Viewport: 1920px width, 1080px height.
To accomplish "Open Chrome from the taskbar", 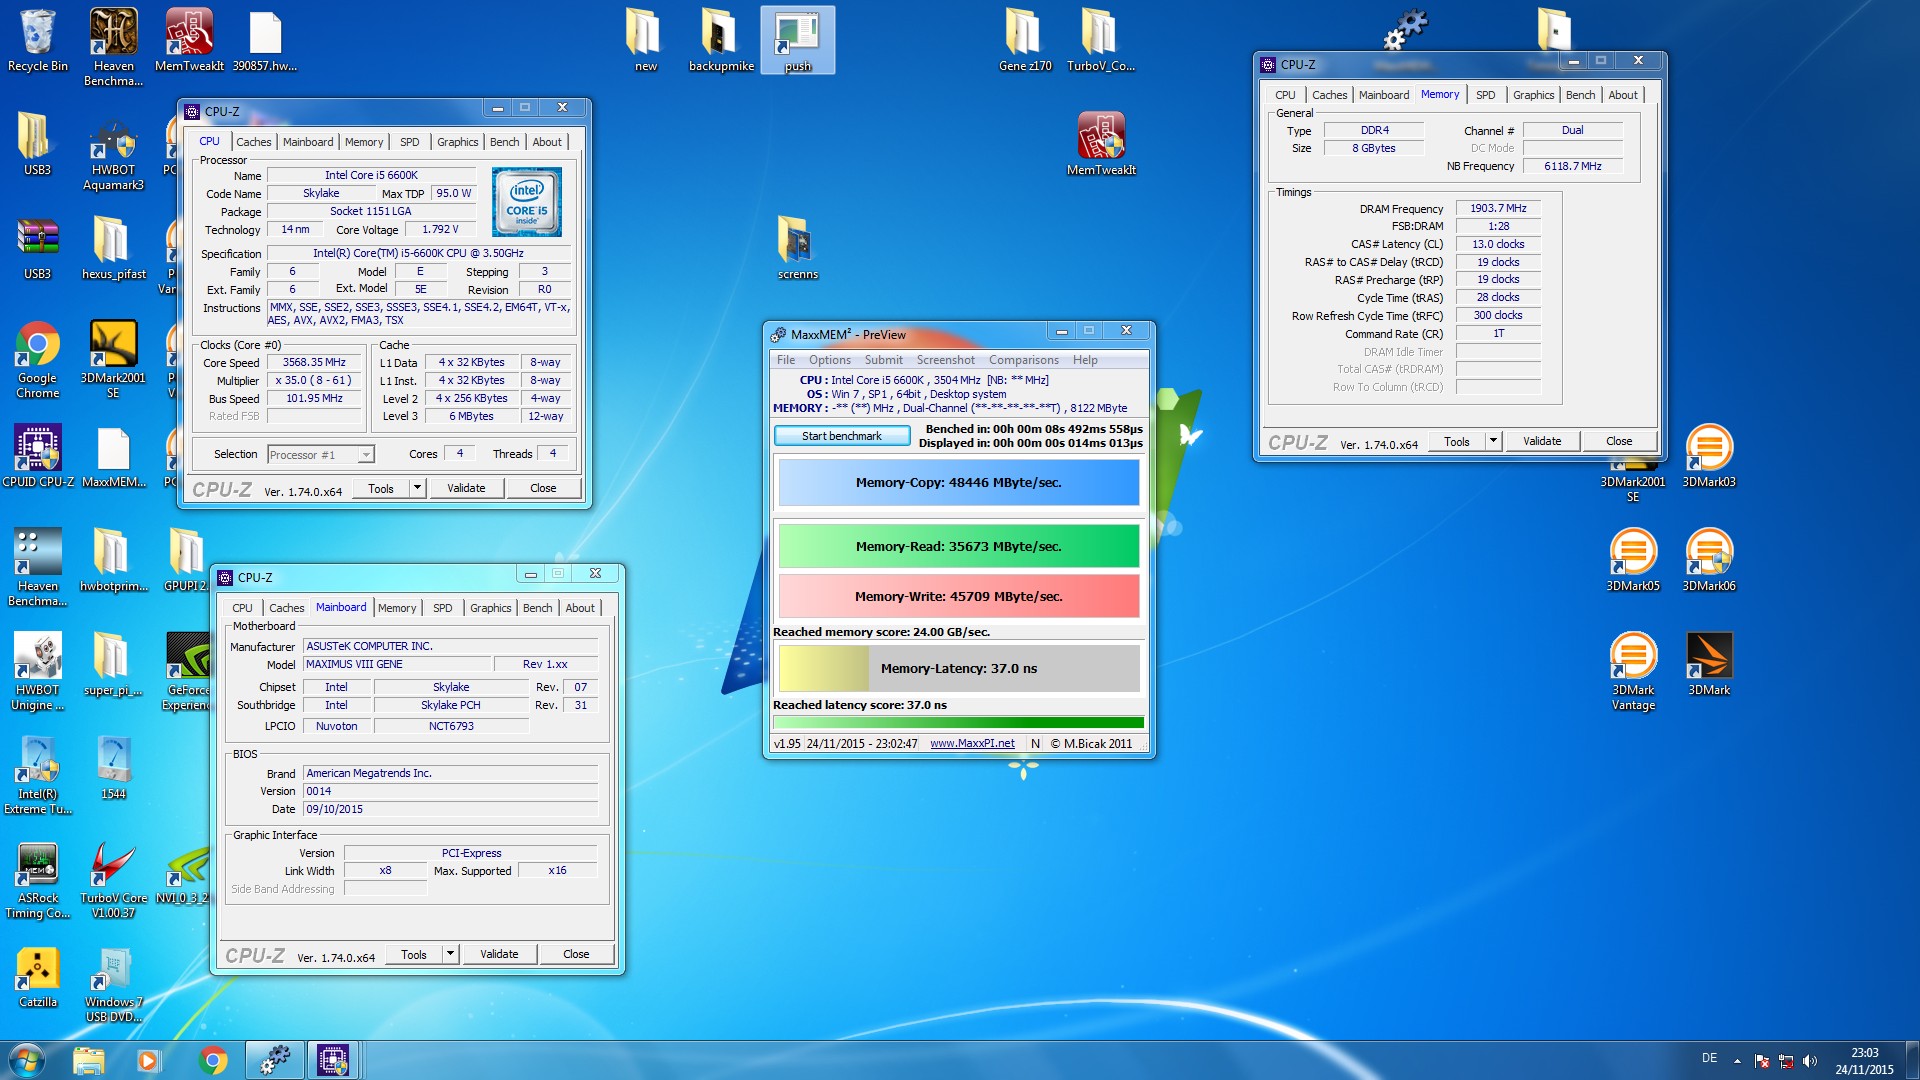I will [x=212, y=1060].
